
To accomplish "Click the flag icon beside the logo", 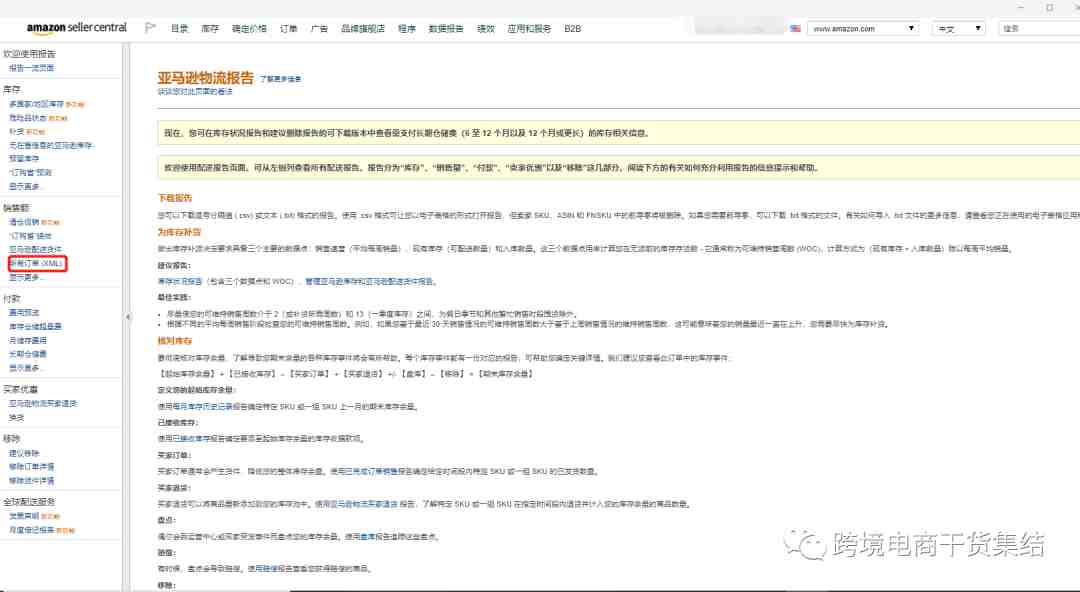I will point(150,28).
